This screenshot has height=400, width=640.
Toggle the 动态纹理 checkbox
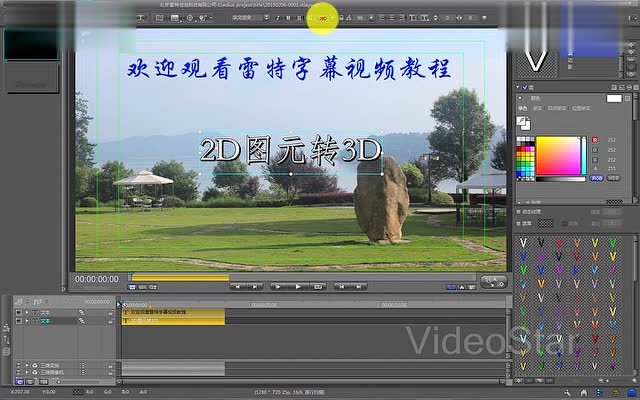(519, 212)
